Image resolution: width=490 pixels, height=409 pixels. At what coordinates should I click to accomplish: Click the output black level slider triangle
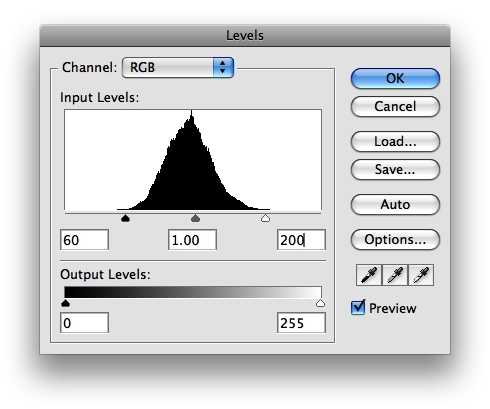66,303
